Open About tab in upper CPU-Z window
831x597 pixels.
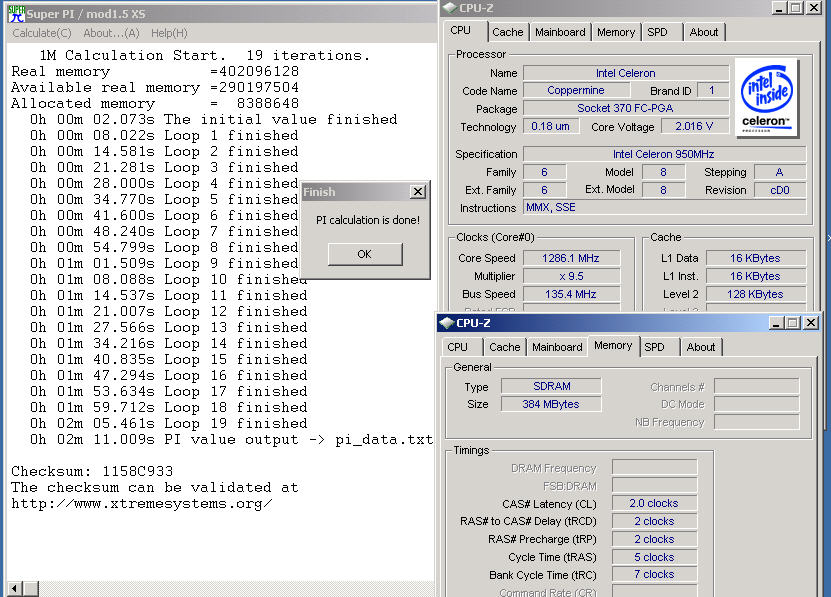pyautogui.click(x=704, y=32)
